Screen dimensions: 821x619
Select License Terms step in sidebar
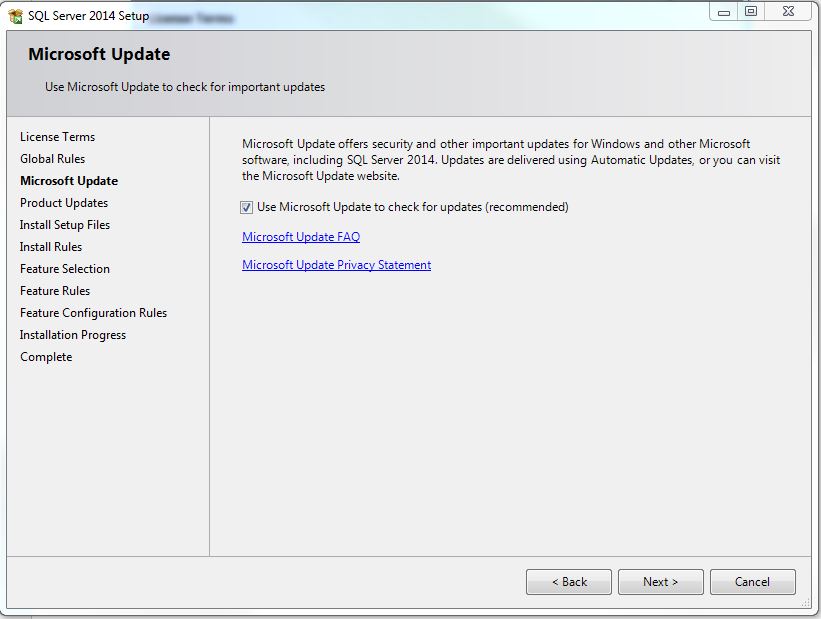point(58,137)
